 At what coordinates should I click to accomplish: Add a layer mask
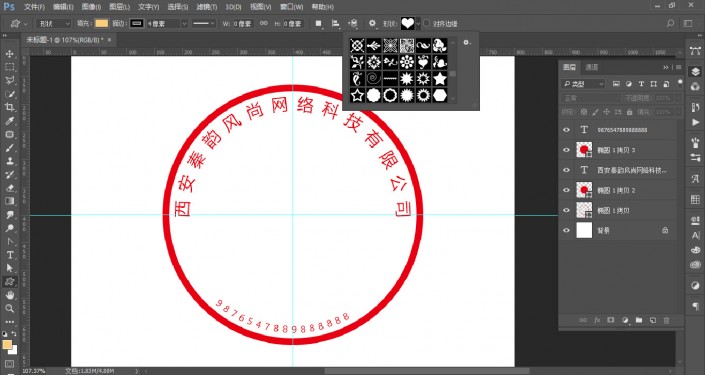pos(611,320)
